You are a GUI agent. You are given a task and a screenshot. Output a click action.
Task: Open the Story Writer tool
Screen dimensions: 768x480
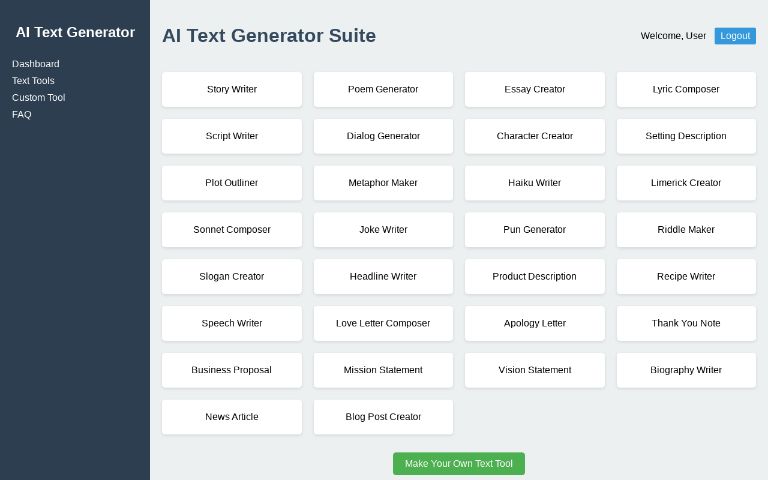coord(232,89)
